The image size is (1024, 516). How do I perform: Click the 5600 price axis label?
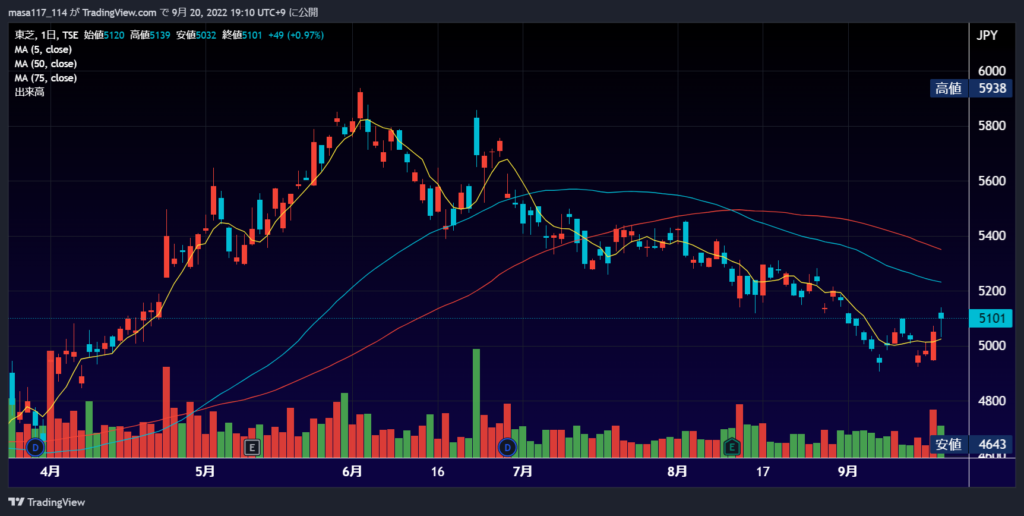(991, 180)
